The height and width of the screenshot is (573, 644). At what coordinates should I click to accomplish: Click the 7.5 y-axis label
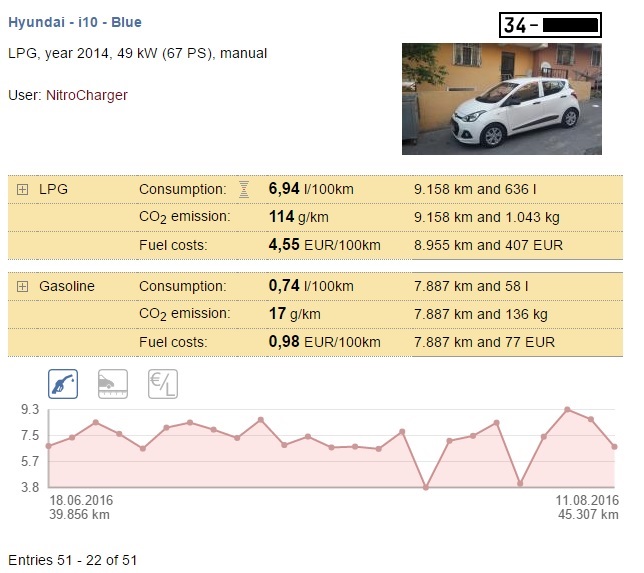pyautogui.click(x=30, y=435)
